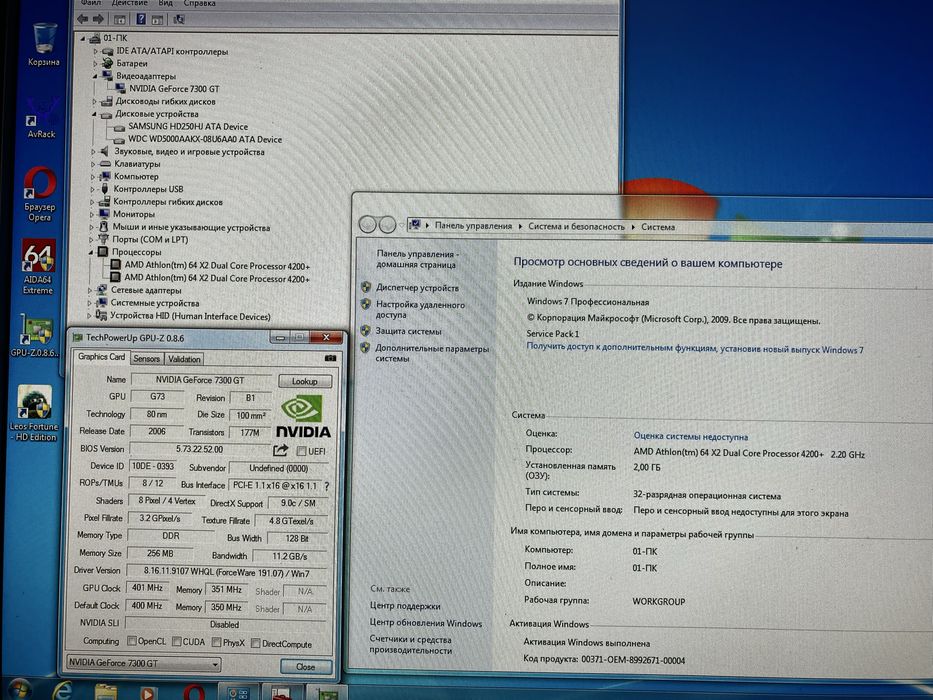Click the NVIDIA logo in GPU-Z
Screen dimensions: 933x700
pos(303,416)
